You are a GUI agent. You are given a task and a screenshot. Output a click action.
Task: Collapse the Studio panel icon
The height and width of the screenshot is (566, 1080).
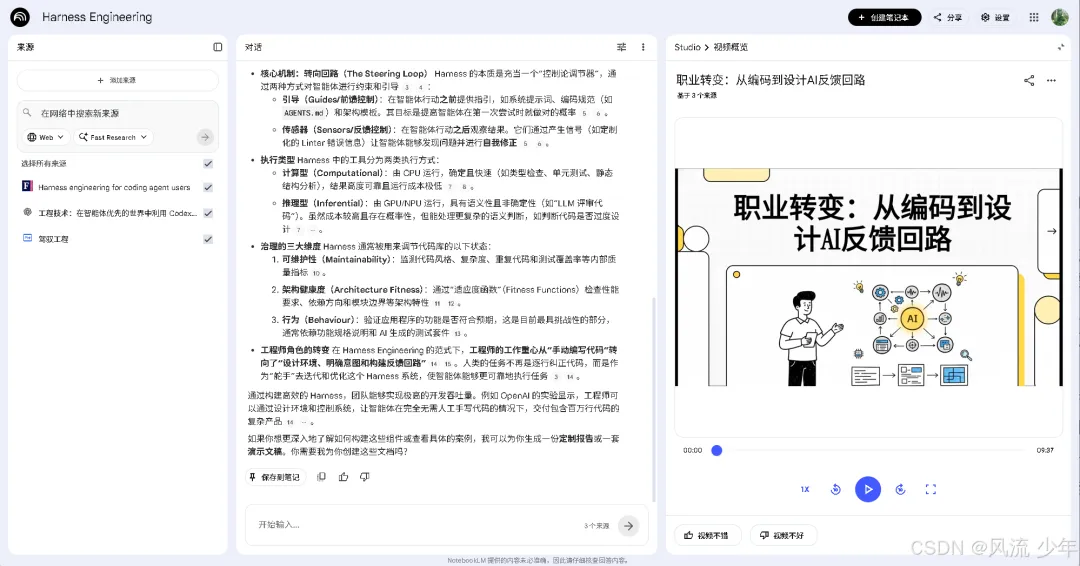click(1061, 47)
